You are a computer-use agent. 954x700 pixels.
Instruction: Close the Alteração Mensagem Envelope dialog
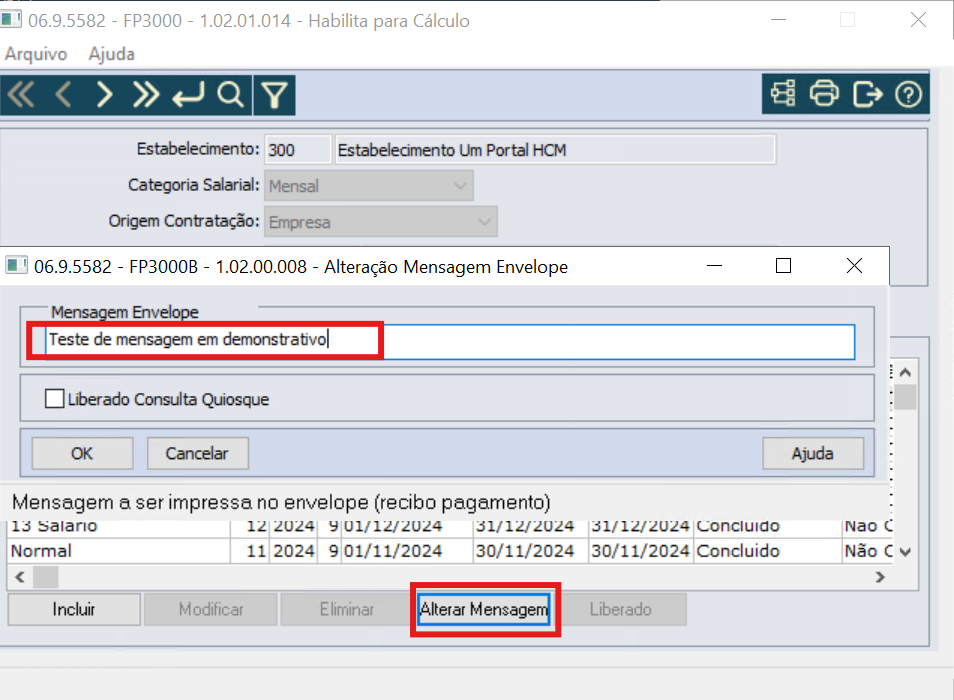(854, 266)
